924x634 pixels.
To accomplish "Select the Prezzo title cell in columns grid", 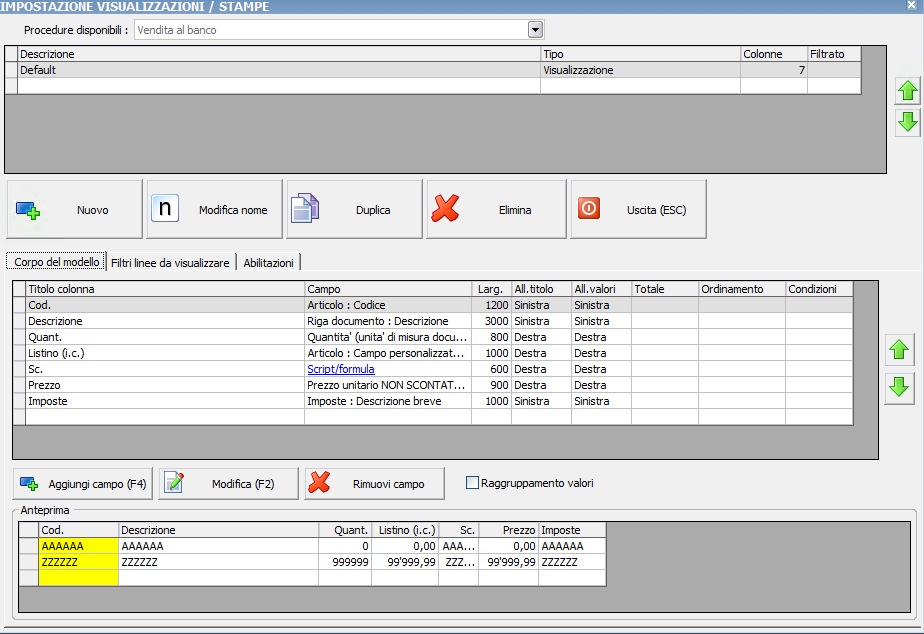I will (165, 384).
